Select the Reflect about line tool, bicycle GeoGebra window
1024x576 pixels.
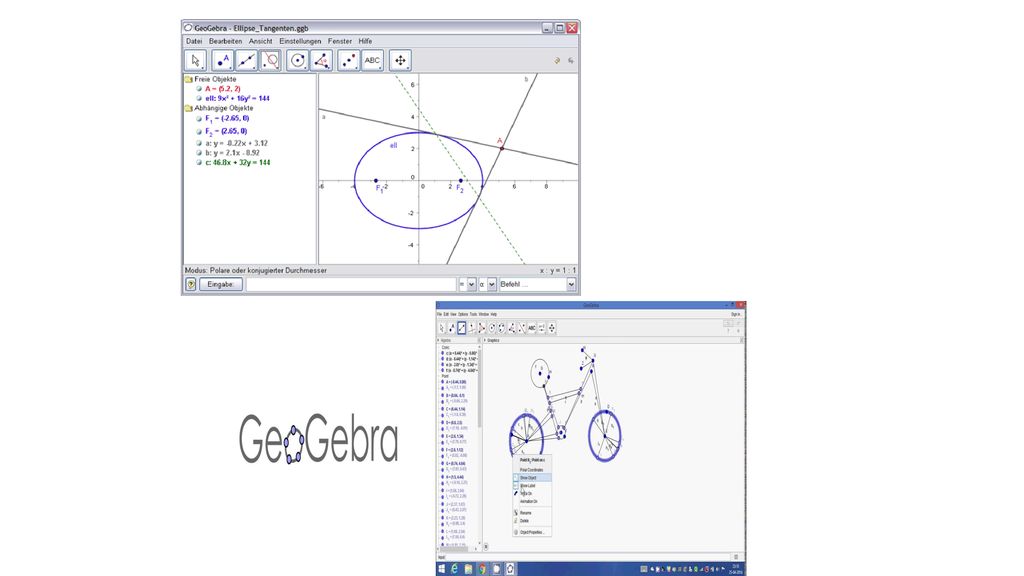coord(522,328)
